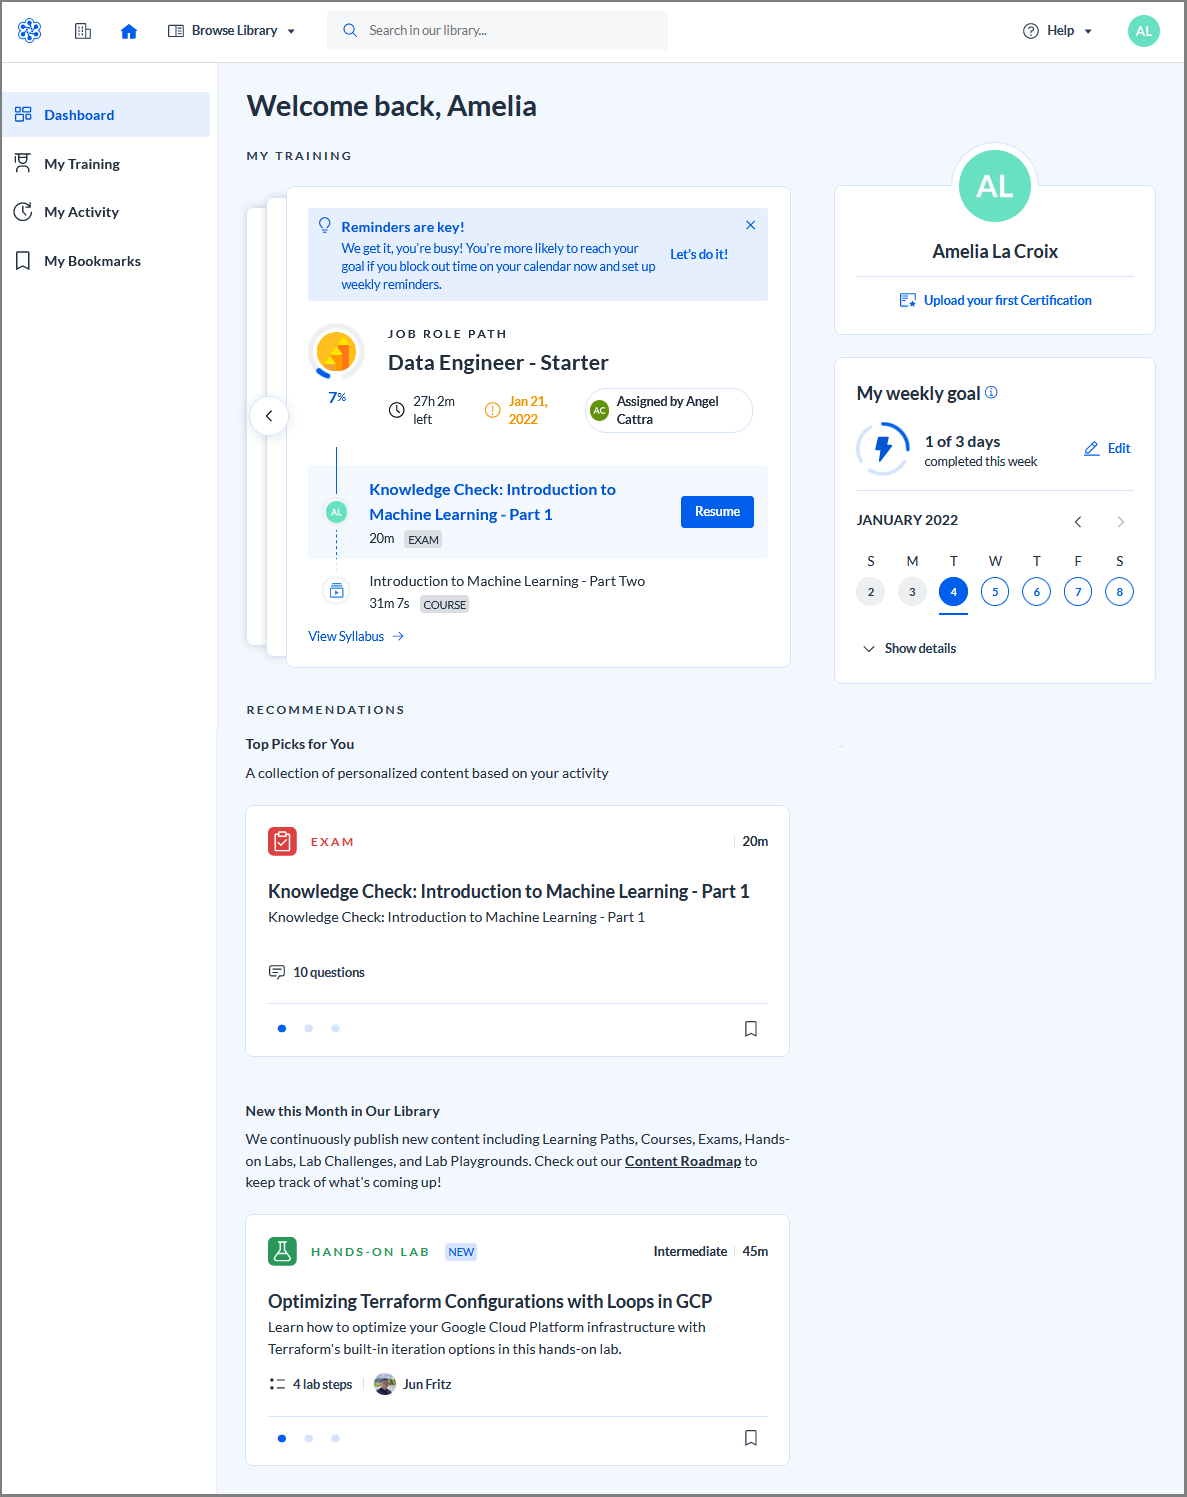Image resolution: width=1187 pixels, height=1497 pixels.
Task: Click the clock icon next to 27h 2m left
Action: pos(397,410)
